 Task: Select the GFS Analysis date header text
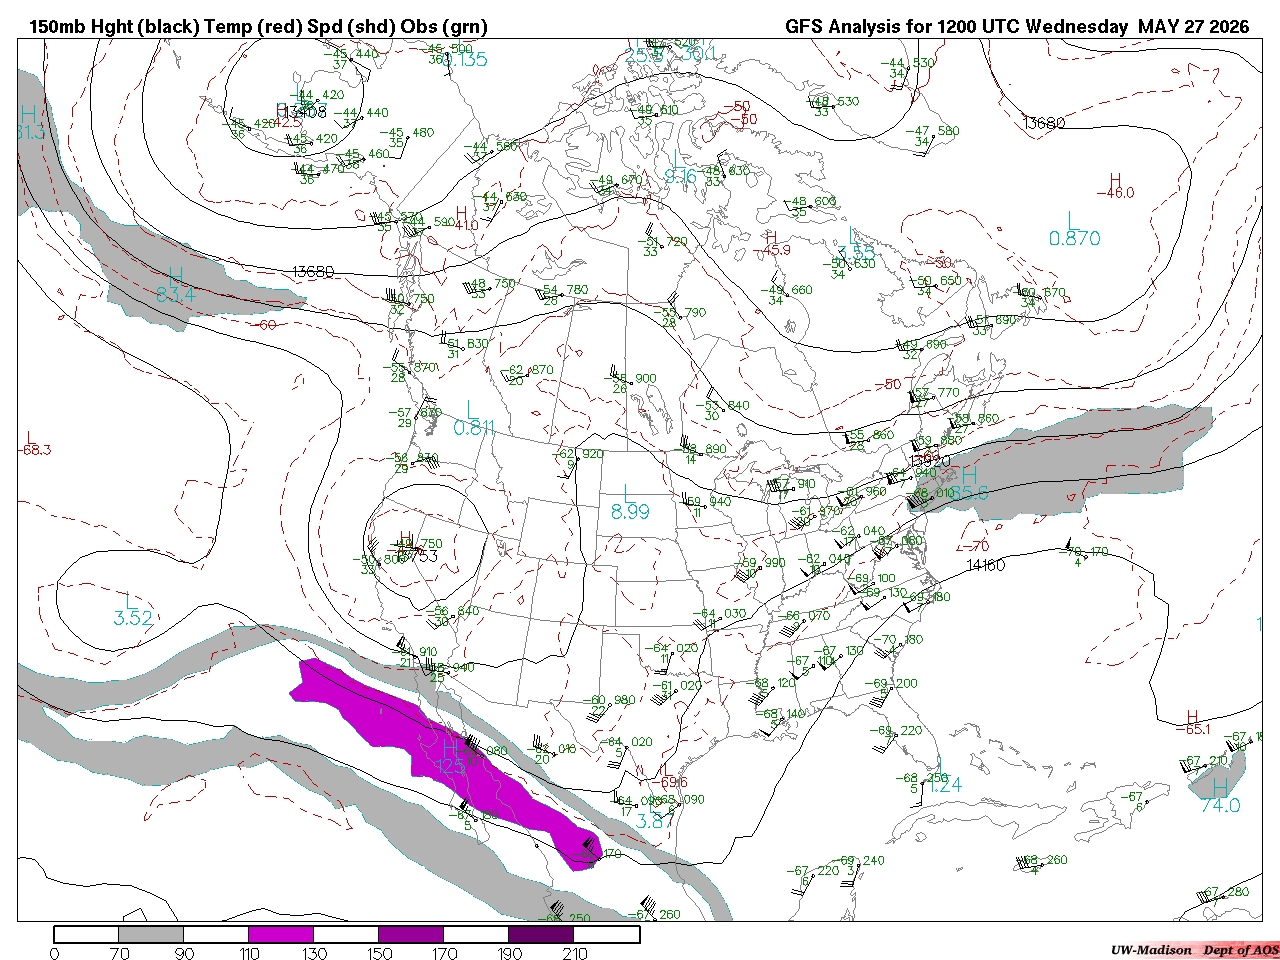pos(1017,27)
